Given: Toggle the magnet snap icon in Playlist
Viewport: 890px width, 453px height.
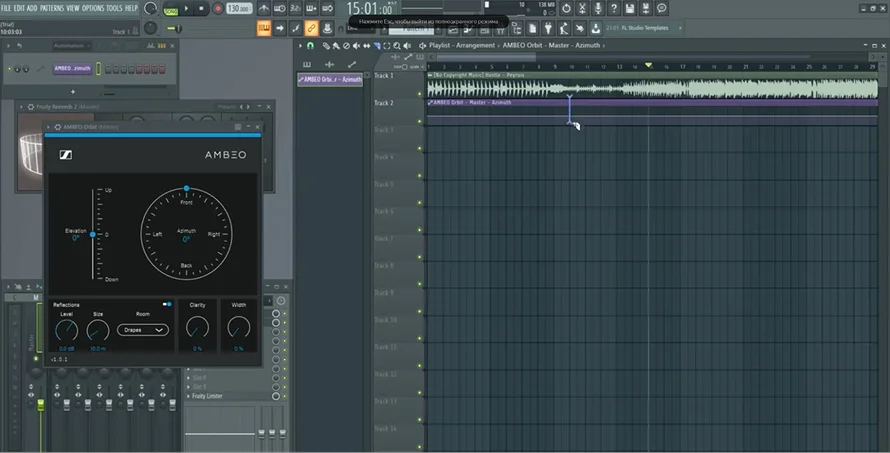Looking at the screenshot, I should click(310, 46).
